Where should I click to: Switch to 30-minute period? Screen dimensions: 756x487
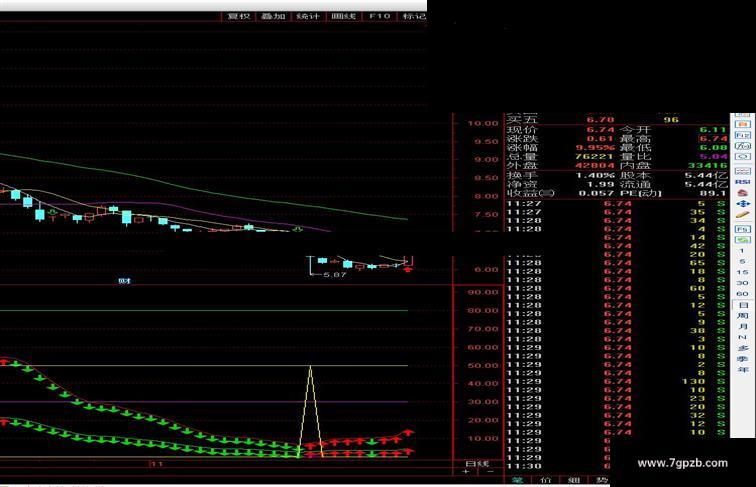click(x=742, y=283)
